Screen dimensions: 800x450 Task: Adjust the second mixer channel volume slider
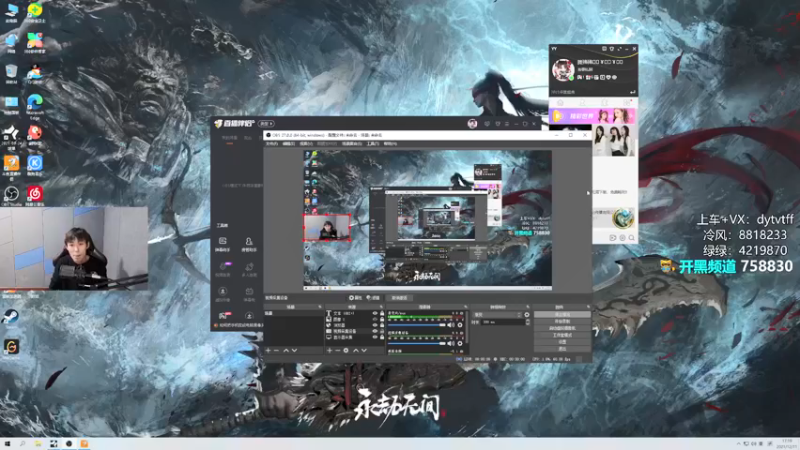417,343
